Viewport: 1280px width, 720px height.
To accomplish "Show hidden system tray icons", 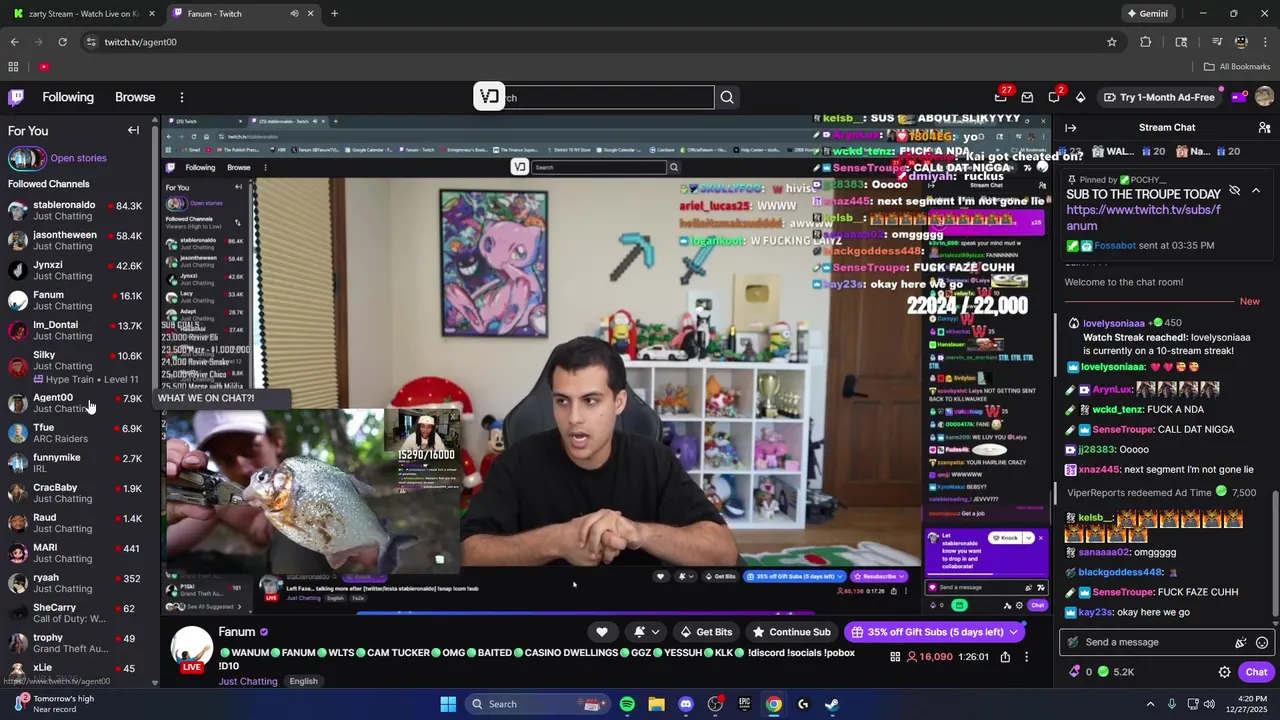I will (1150, 704).
